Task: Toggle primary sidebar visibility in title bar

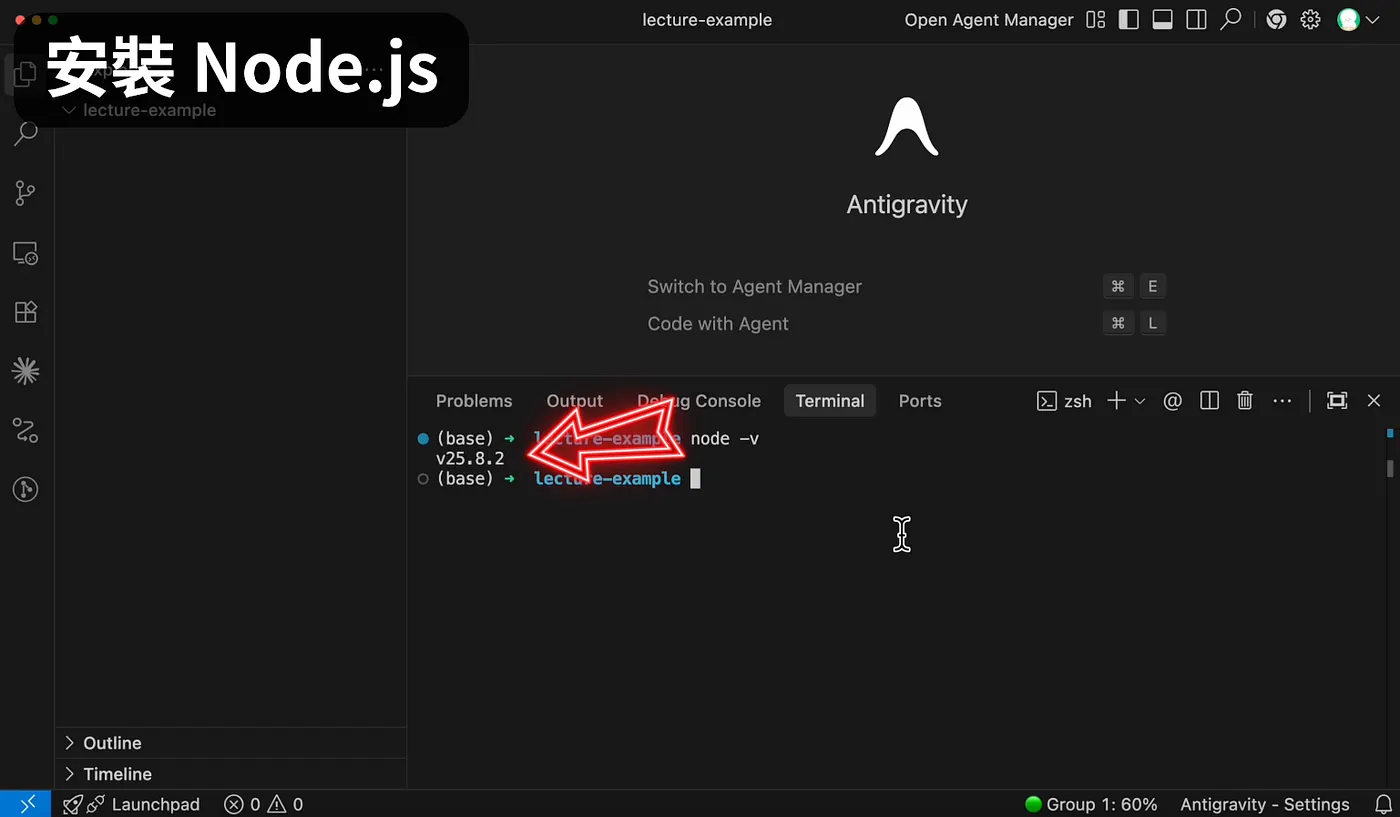Action: tap(1129, 20)
